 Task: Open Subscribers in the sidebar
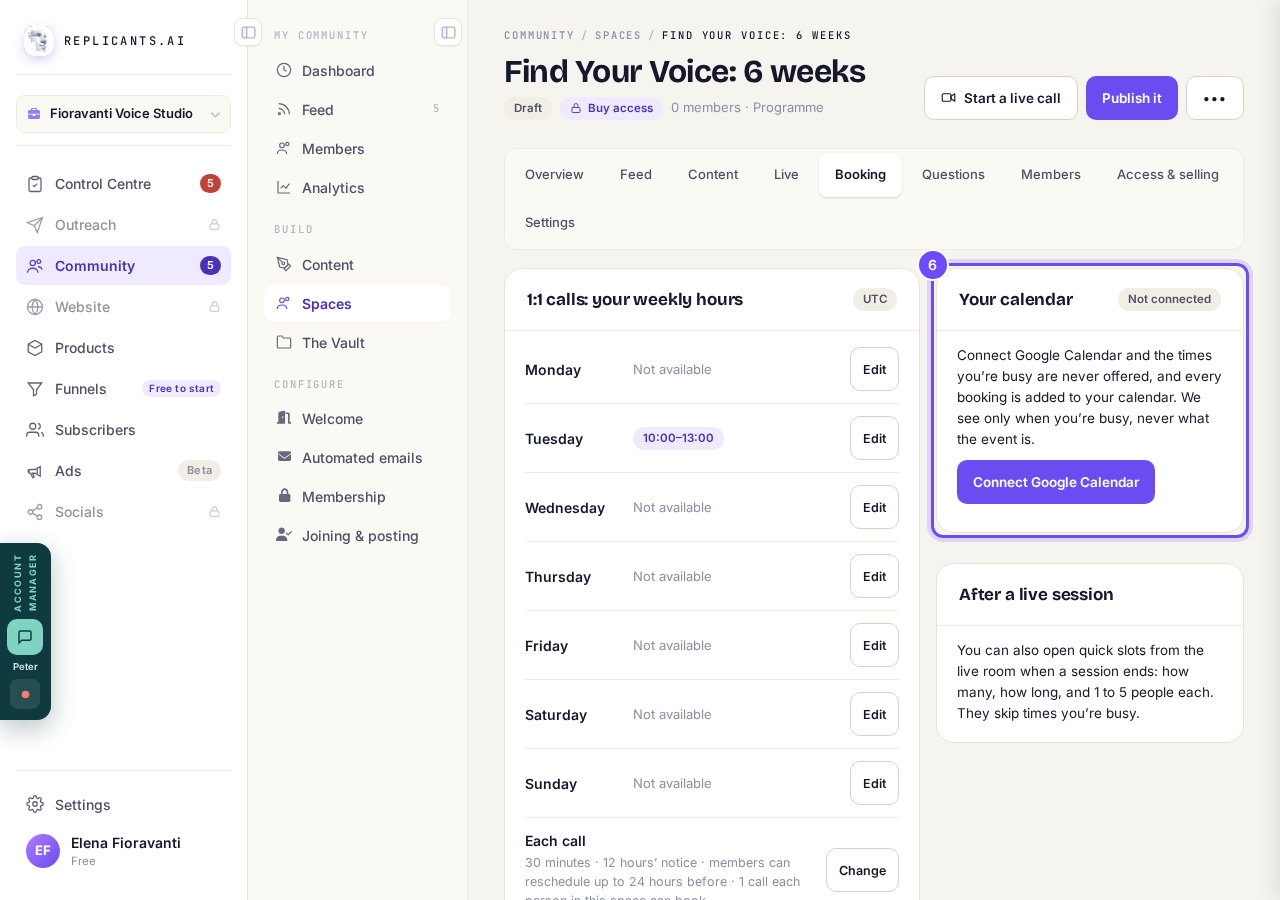(123, 430)
